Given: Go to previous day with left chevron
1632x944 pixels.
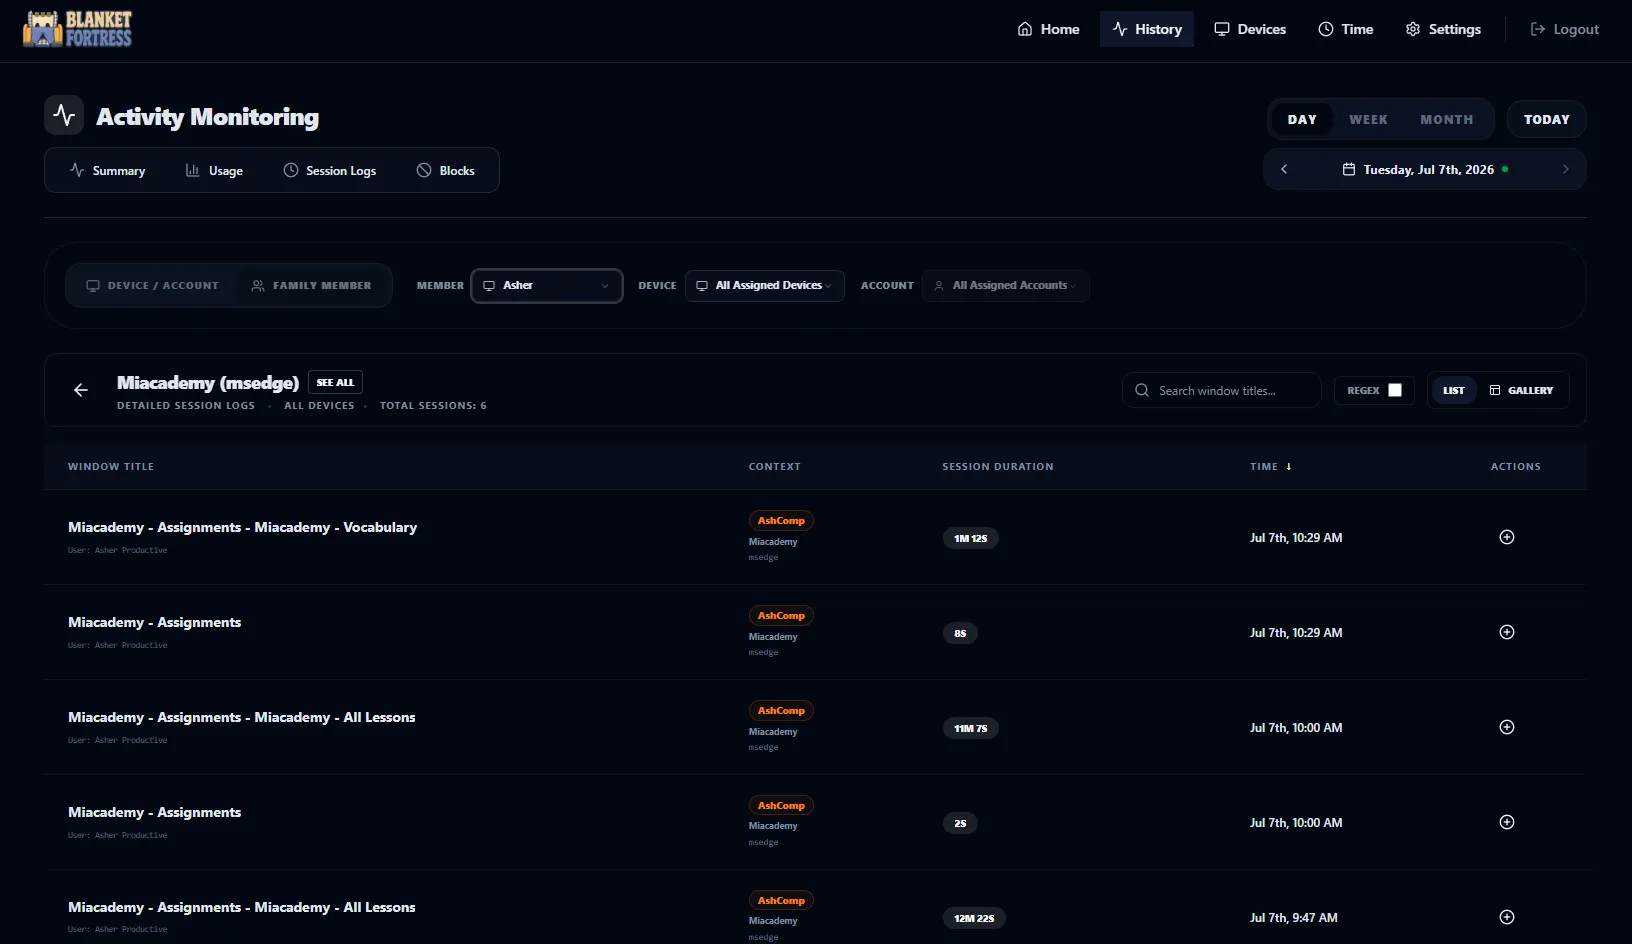Looking at the screenshot, I should coord(1284,170).
